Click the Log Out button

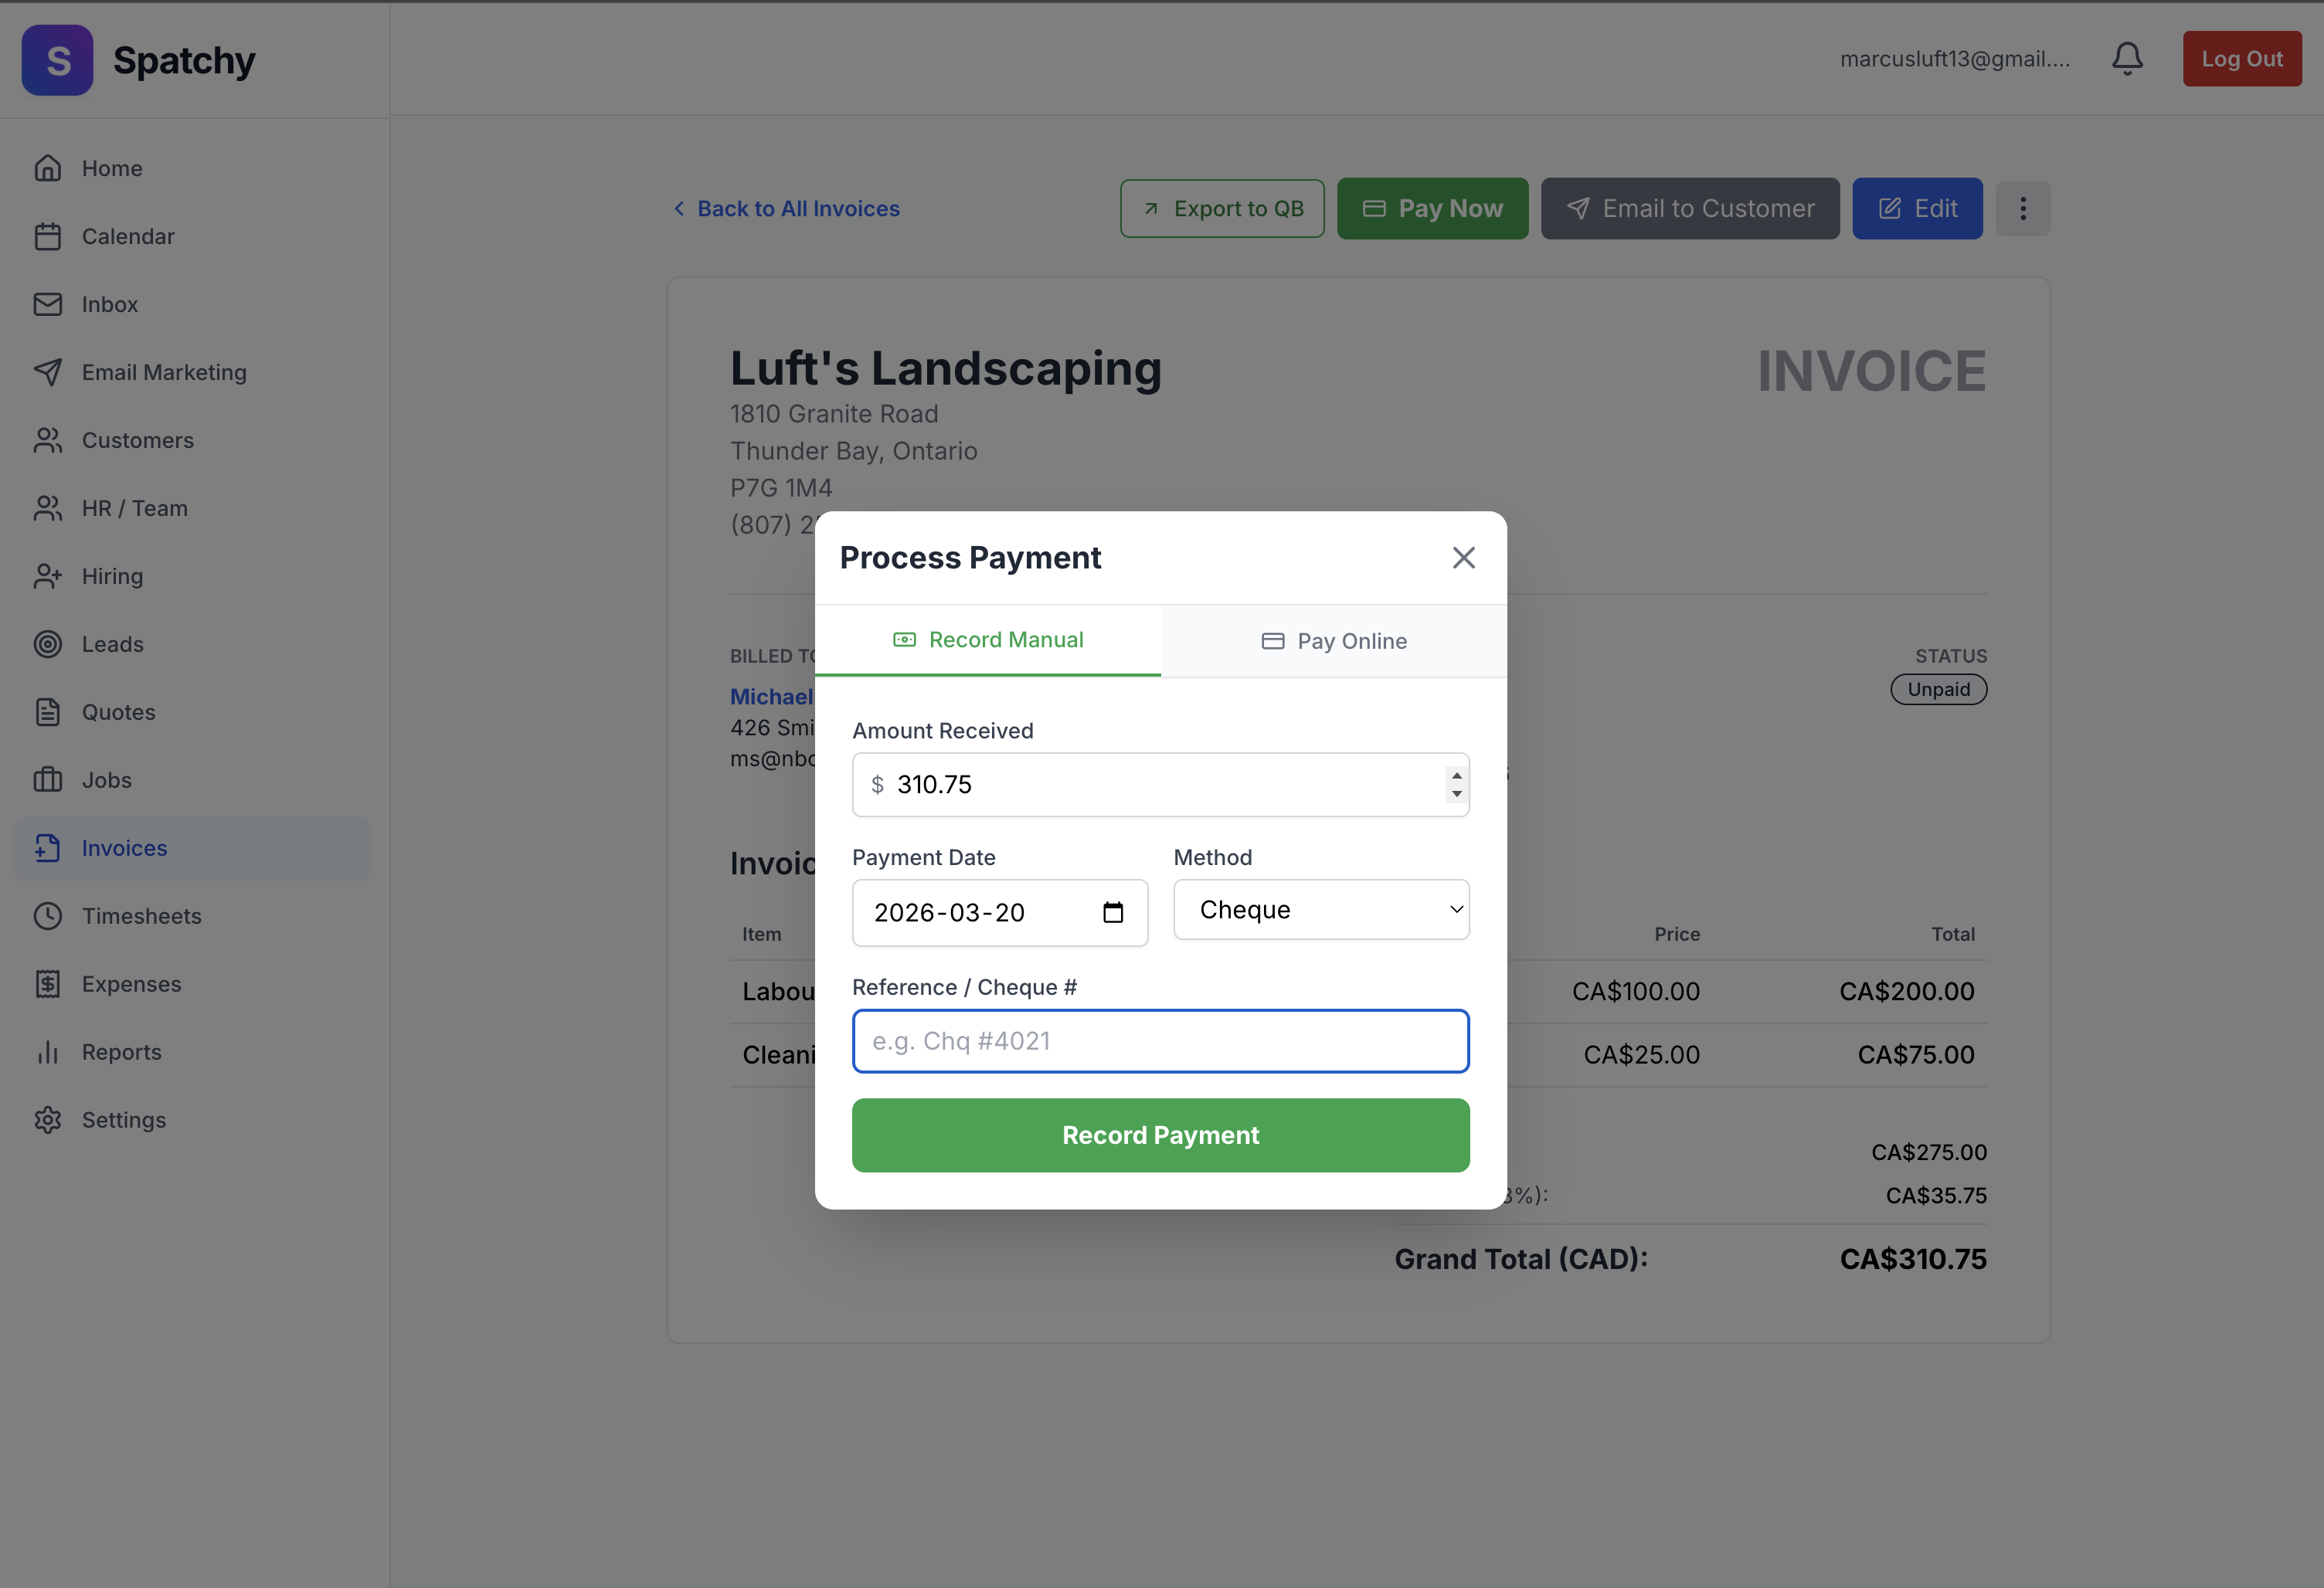pos(2242,59)
